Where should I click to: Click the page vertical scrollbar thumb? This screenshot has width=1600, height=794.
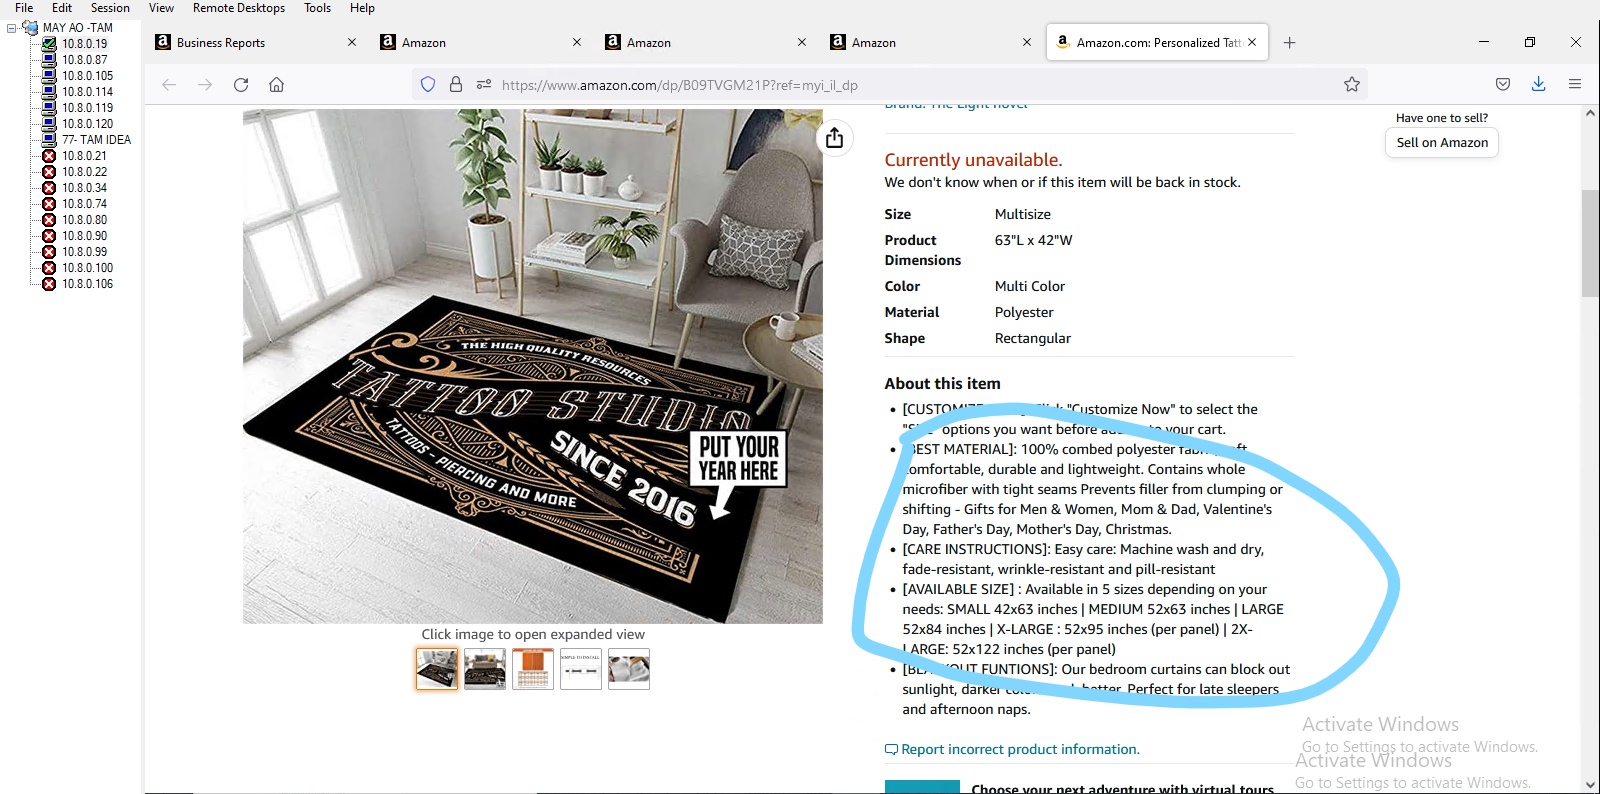point(1590,243)
